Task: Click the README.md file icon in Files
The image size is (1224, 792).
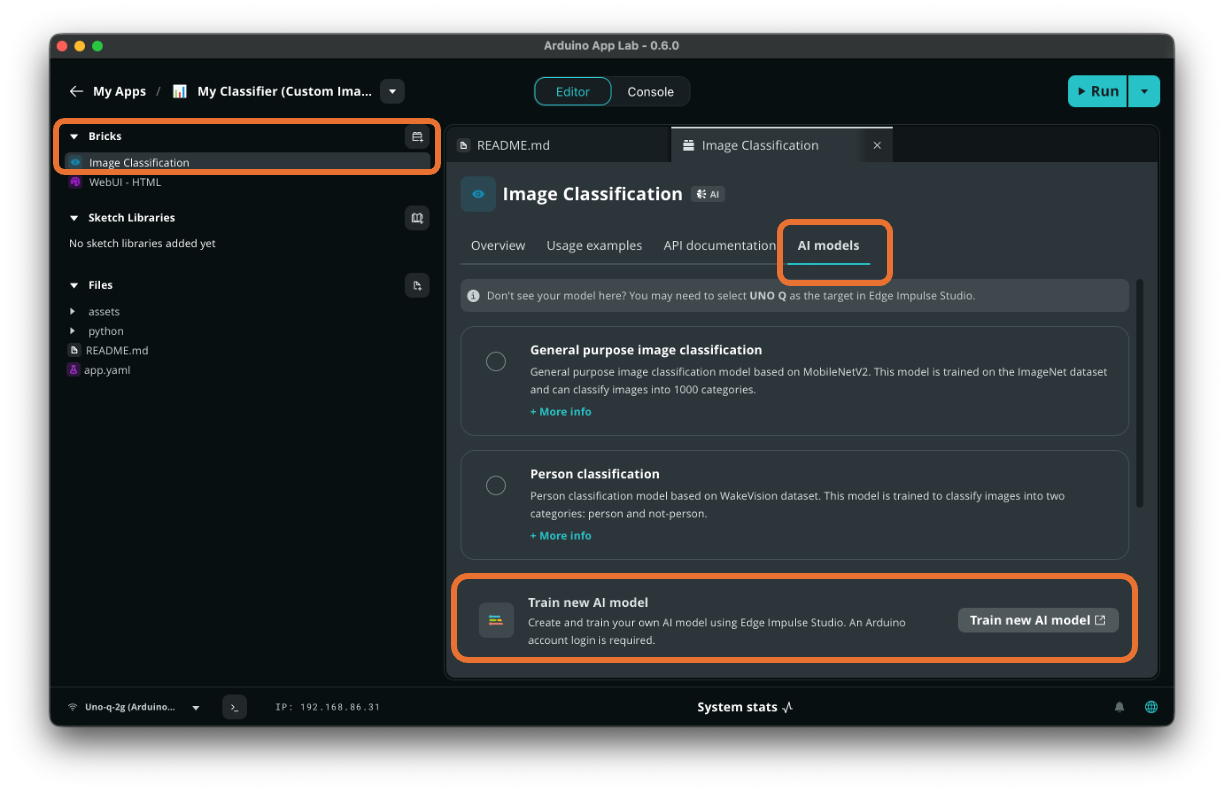Action: click(x=74, y=350)
